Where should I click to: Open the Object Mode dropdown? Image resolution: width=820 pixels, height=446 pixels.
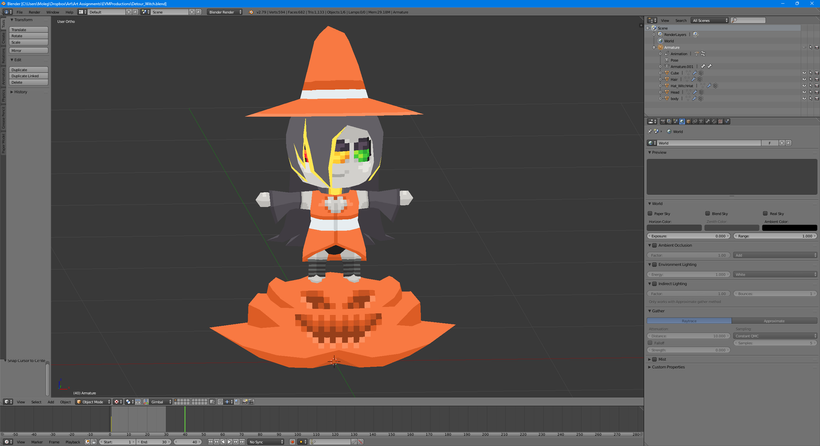(x=93, y=402)
